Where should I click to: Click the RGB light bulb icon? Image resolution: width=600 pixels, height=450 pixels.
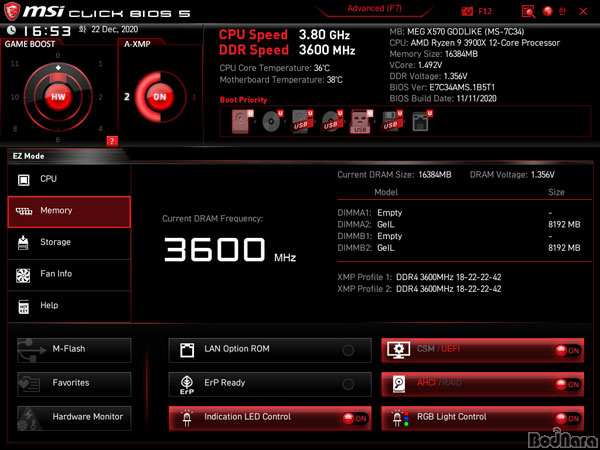401,418
